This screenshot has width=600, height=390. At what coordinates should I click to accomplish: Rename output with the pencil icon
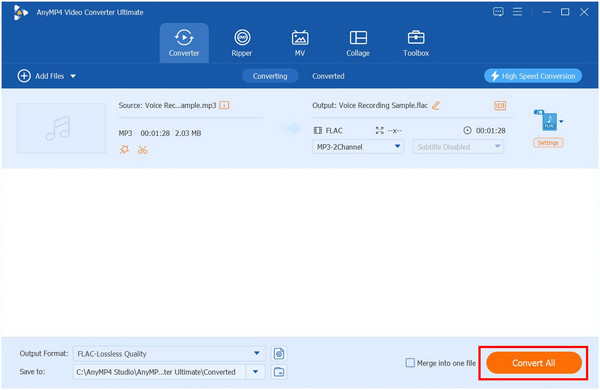click(x=436, y=105)
